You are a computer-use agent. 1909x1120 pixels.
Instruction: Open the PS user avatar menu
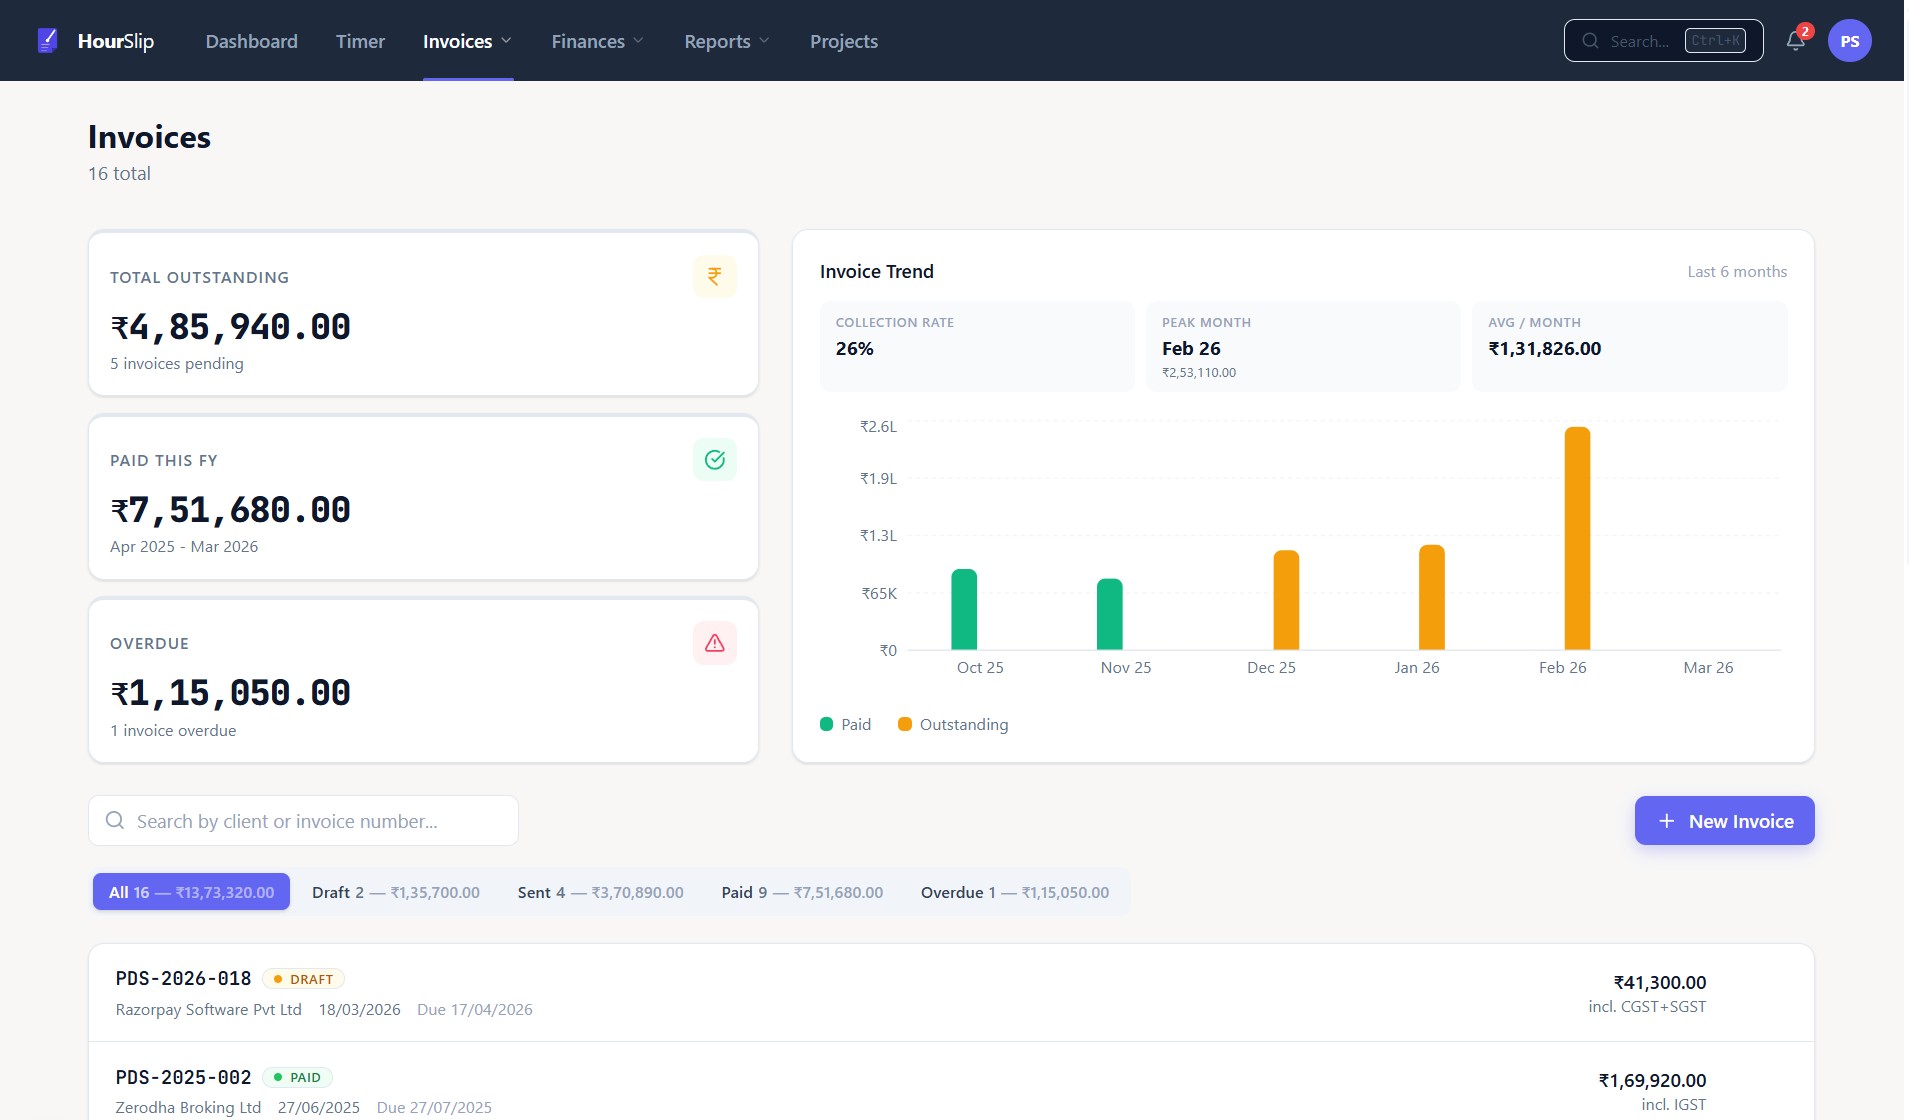1849,41
